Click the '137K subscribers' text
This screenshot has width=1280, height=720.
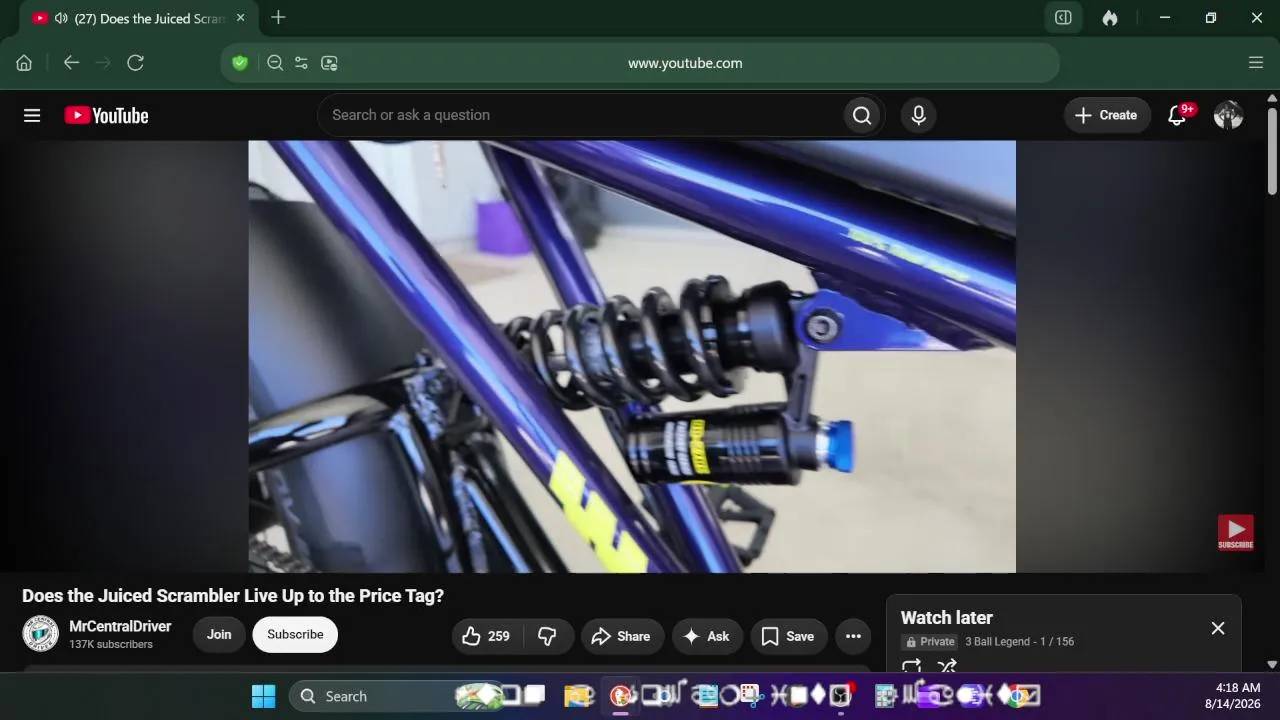click(111, 645)
